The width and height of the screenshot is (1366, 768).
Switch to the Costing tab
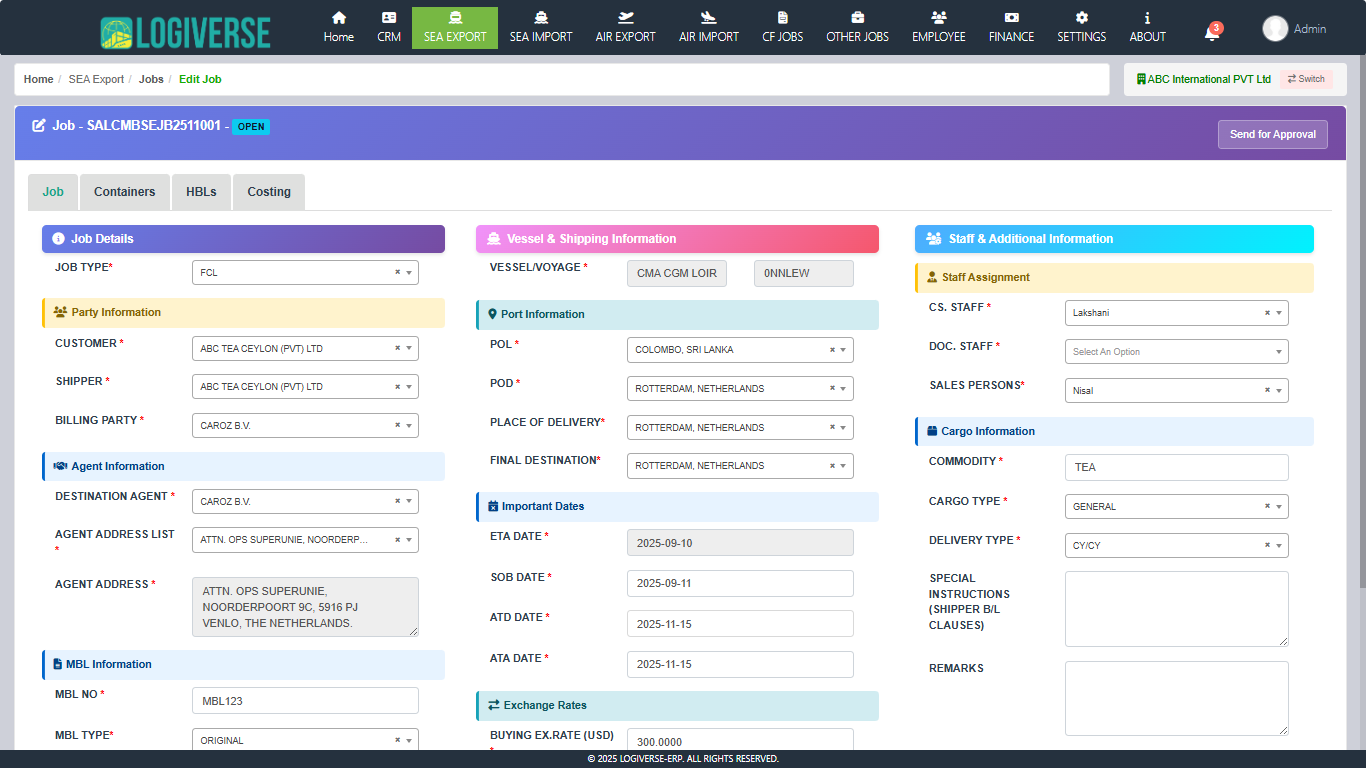click(x=269, y=192)
